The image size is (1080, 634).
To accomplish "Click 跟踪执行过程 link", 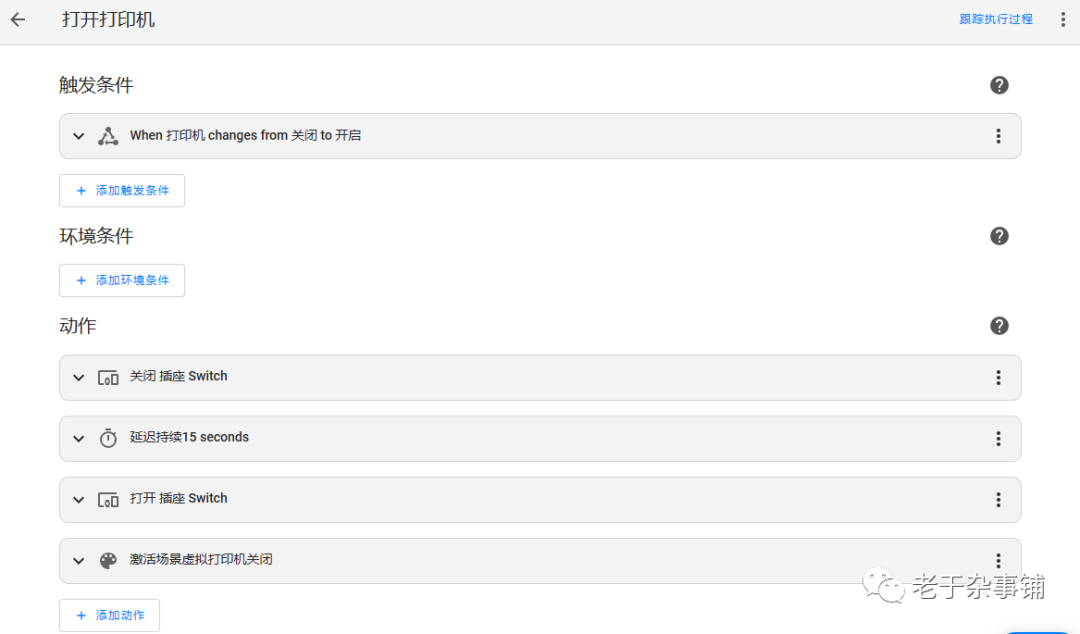I will point(996,19).
